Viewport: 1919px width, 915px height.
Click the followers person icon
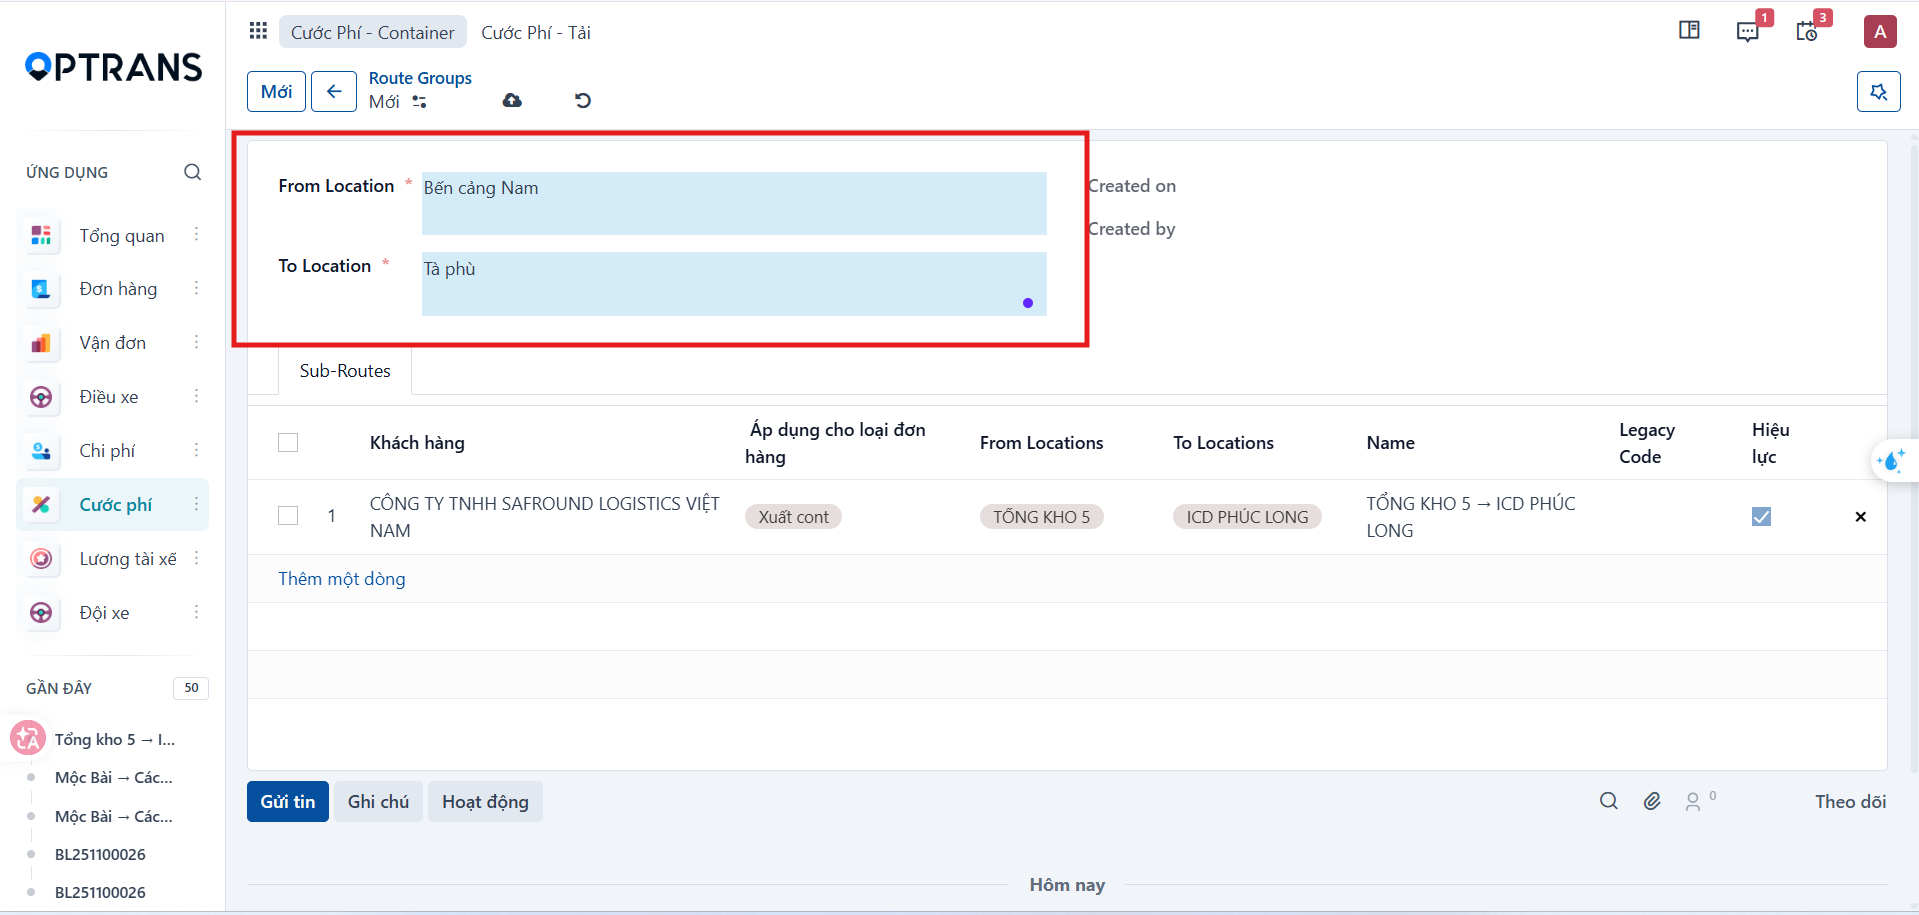[1693, 802]
